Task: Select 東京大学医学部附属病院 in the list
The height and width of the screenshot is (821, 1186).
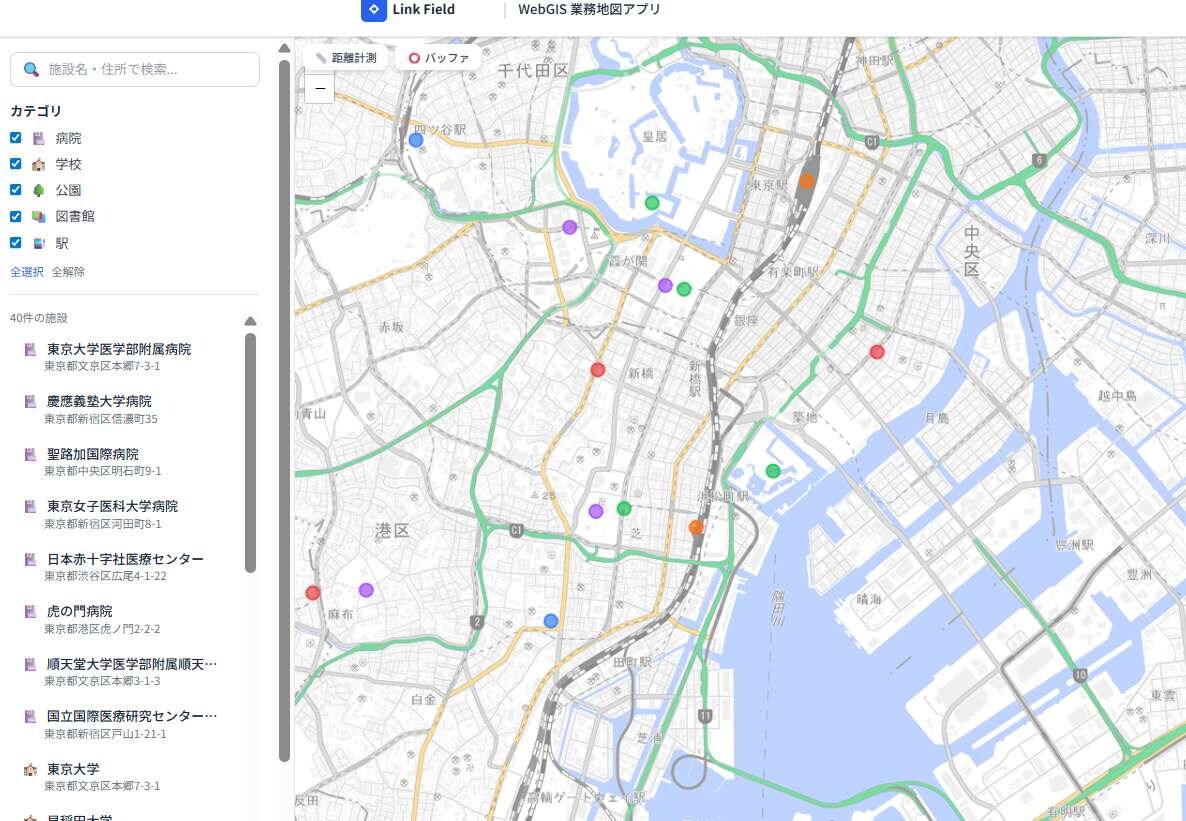Action: [129, 356]
